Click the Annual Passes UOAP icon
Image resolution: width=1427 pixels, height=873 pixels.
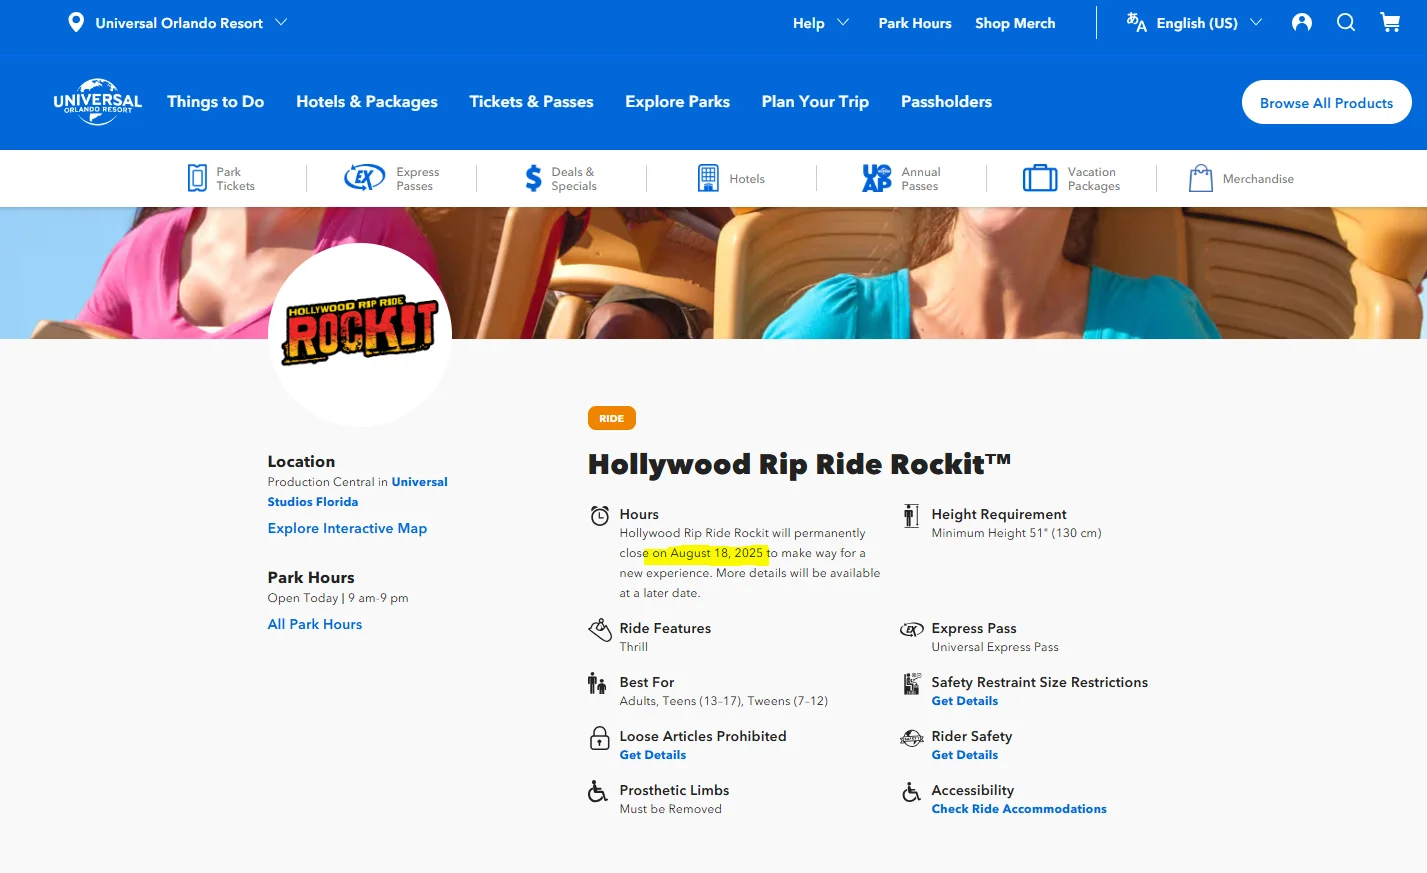tap(877, 178)
